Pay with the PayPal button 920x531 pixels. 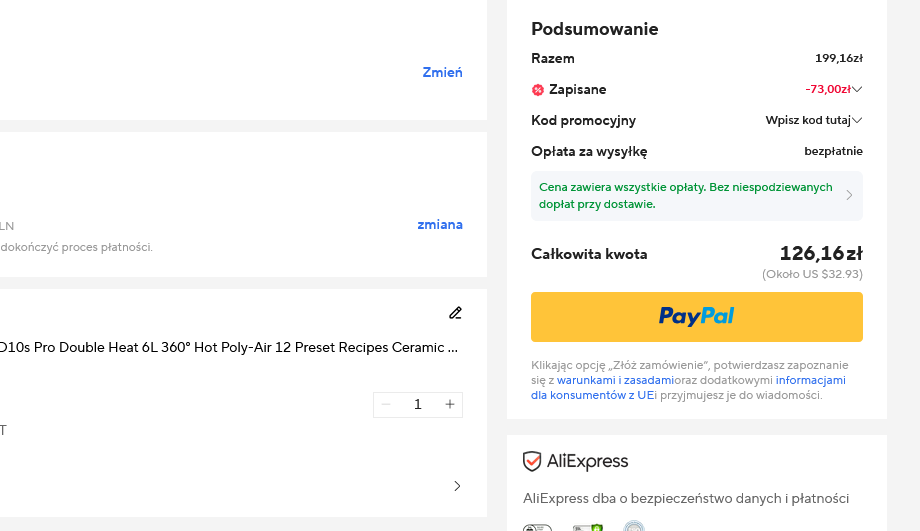[696, 317]
